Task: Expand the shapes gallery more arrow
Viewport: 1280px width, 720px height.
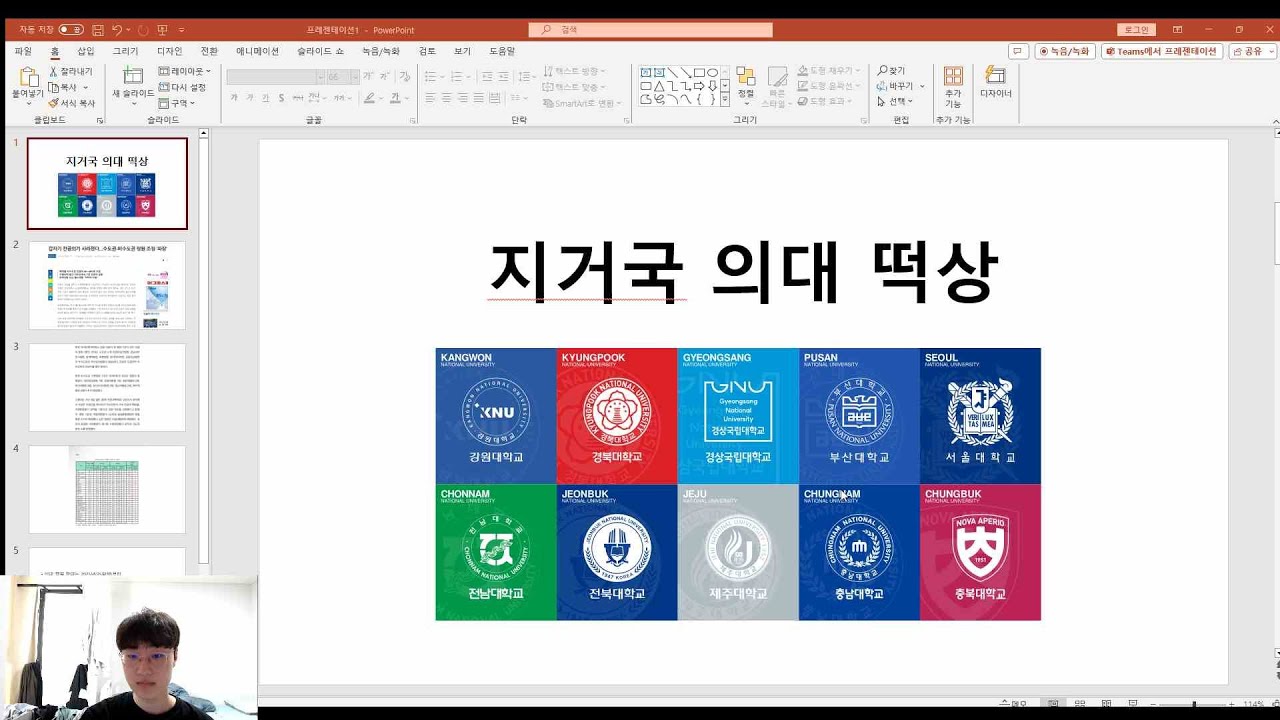Action: [725, 99]
